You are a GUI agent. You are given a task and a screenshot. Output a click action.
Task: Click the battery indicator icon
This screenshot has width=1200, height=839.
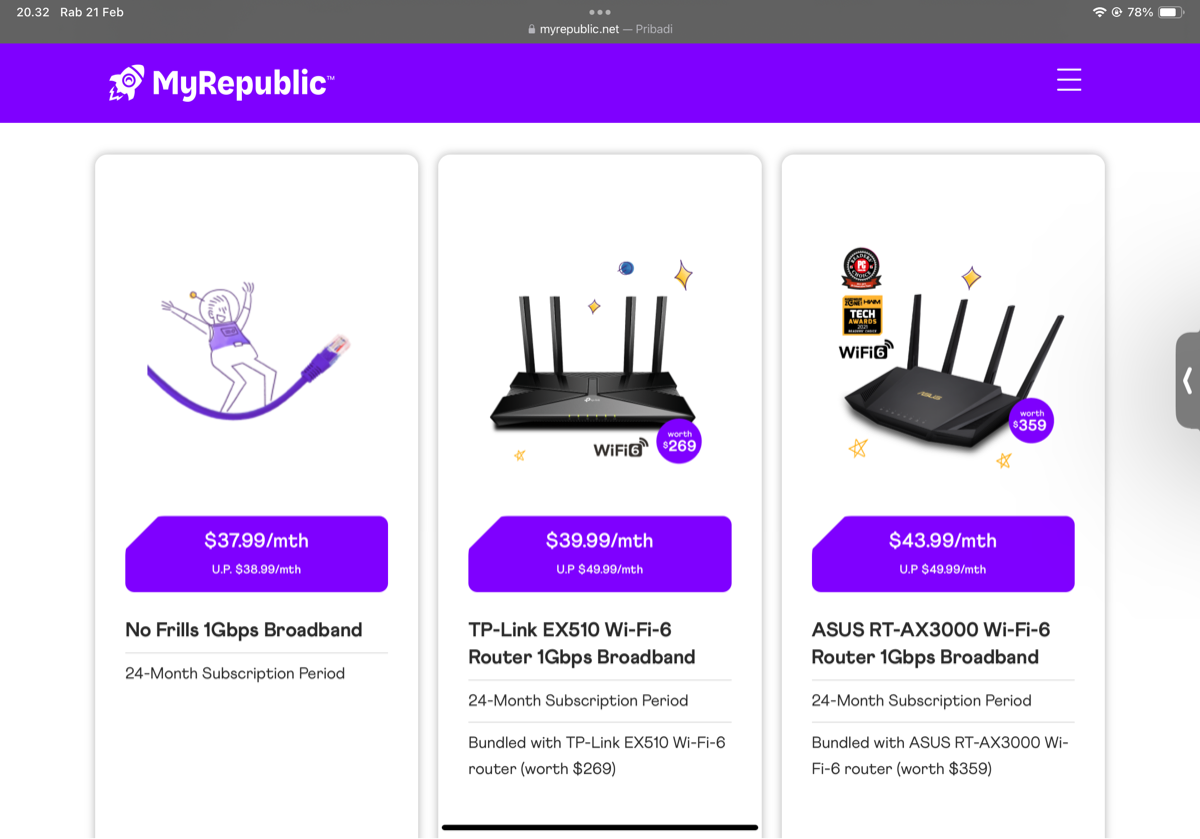[1172, 12]
